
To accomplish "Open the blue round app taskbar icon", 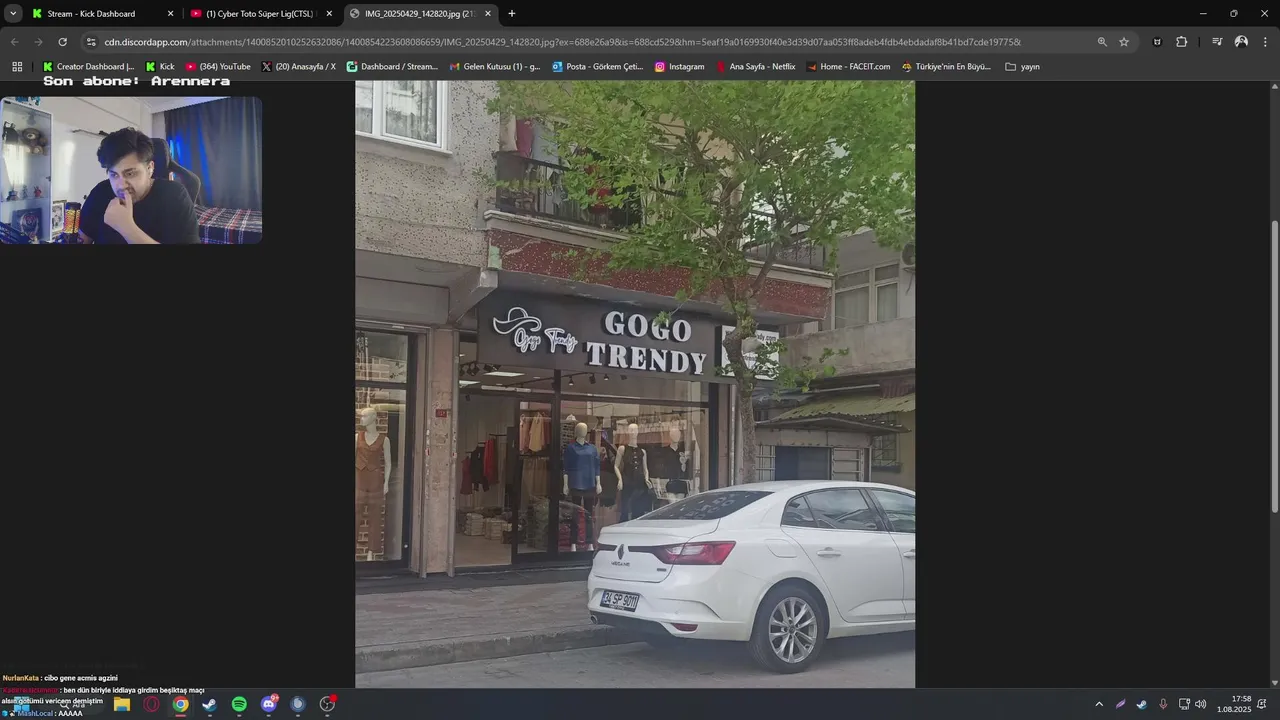I will [x=297, y=704].
